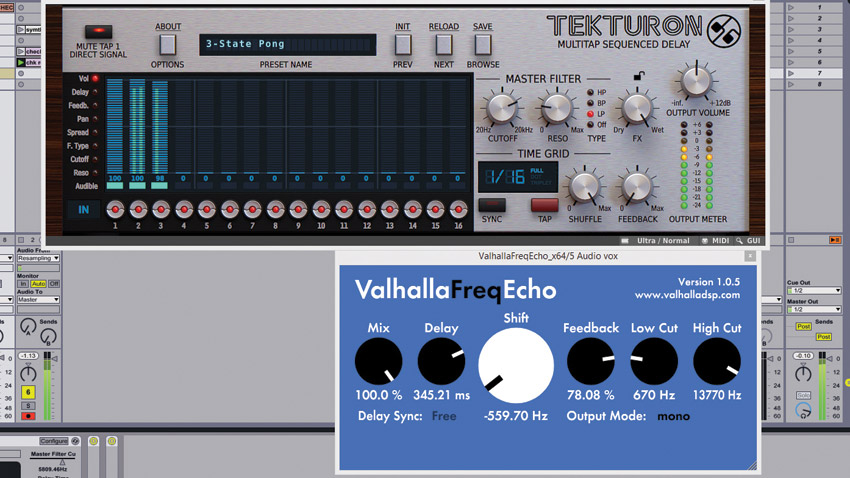Open Cue Out 1/2 dropdown

tap(814, 291)
